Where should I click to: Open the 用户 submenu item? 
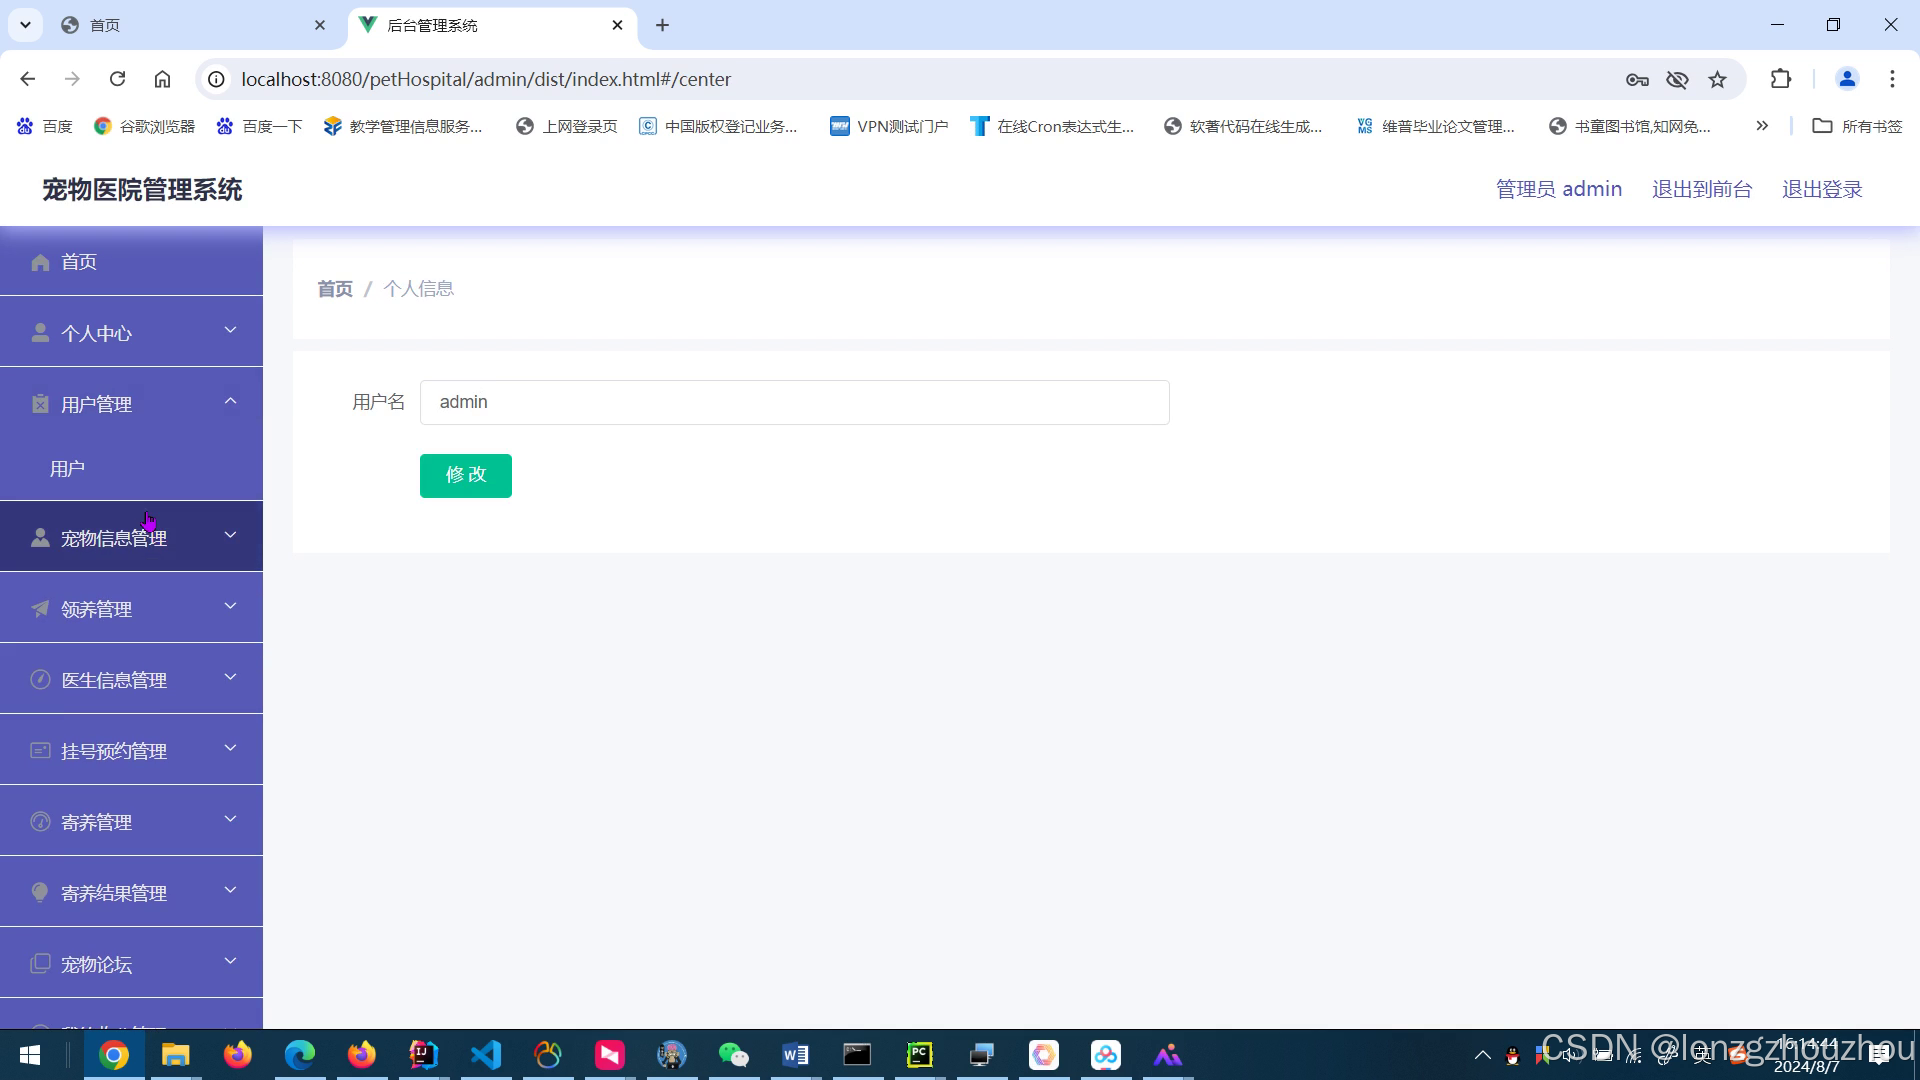point(68,469)
